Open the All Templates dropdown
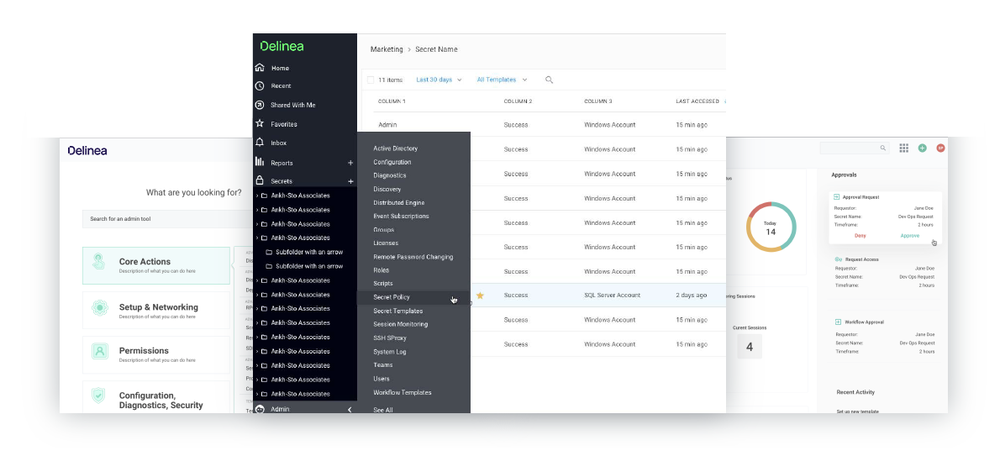The image size is (1000, 465). [502, 80]
